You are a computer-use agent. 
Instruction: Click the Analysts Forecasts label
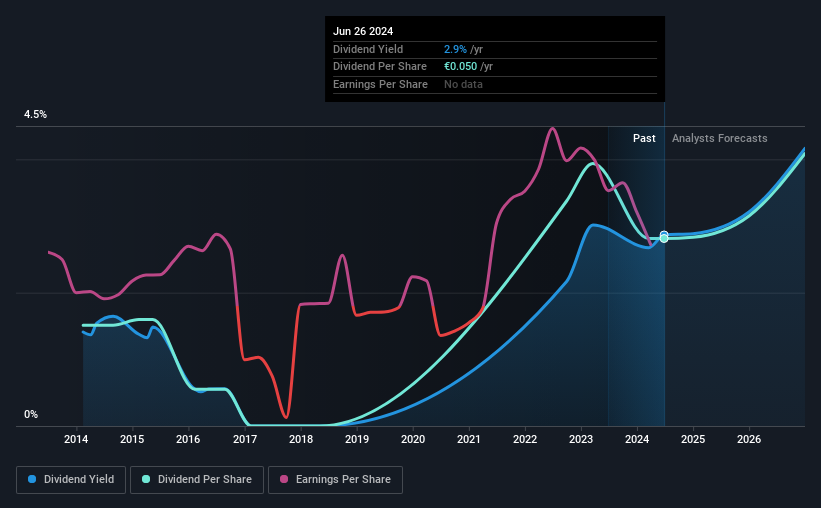[x=719, y=138]
